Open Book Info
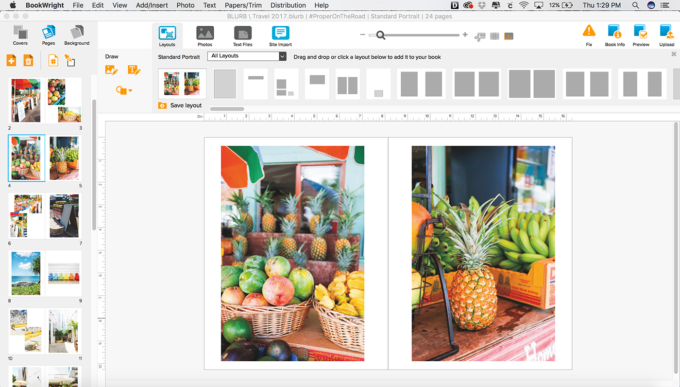This screenshot has width=680, height=387. [615, 35]
